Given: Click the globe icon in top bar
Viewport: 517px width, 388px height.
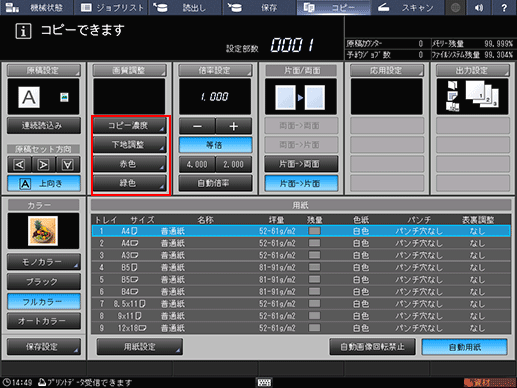Looking at the screenshot, I should pyautogui.click(x=455, y=7).
